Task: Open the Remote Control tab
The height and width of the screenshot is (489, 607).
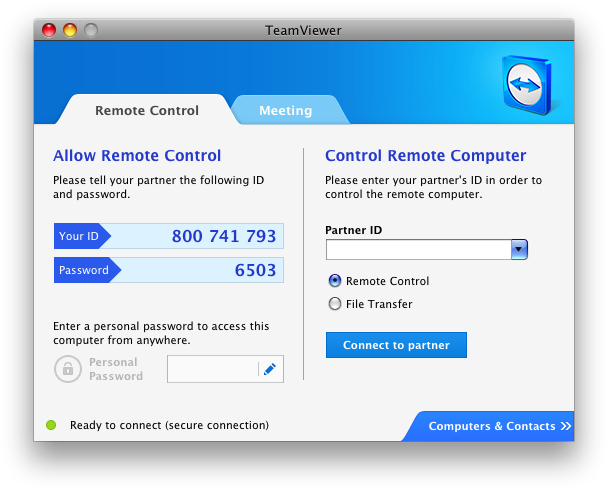Action: (147, 111)
